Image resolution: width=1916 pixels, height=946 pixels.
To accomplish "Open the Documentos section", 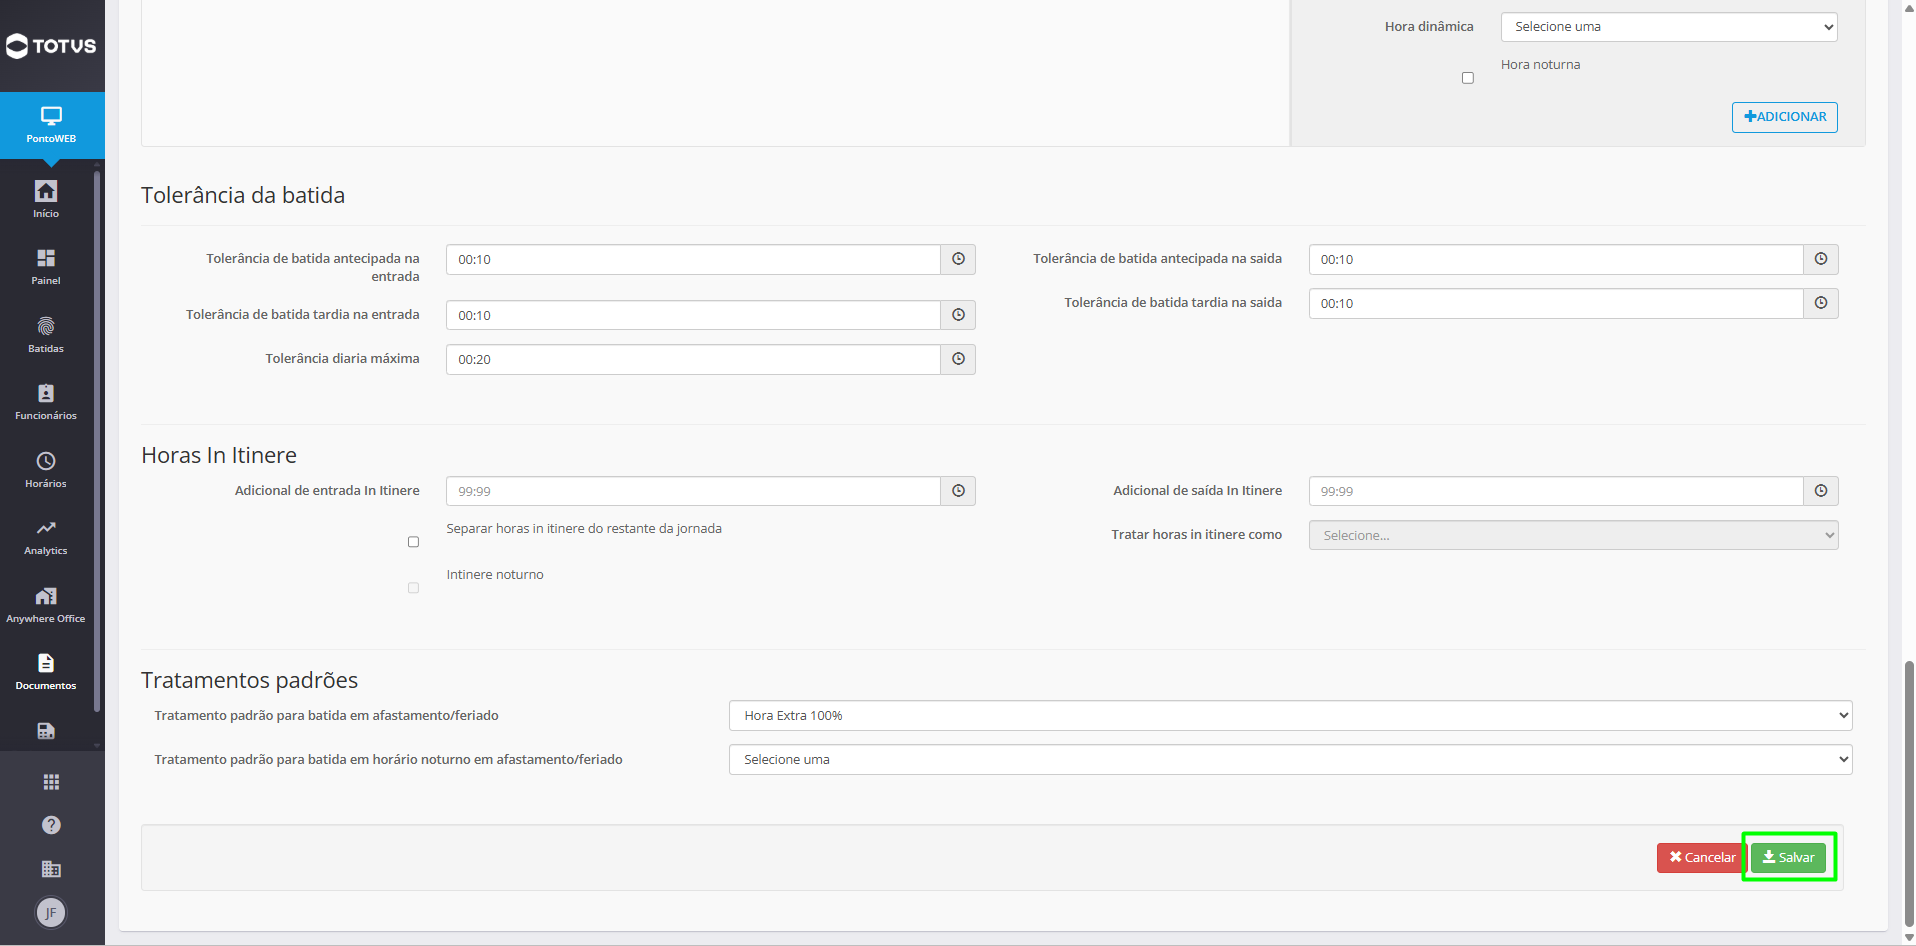I will pyautogui.click(x=46, y=672).
